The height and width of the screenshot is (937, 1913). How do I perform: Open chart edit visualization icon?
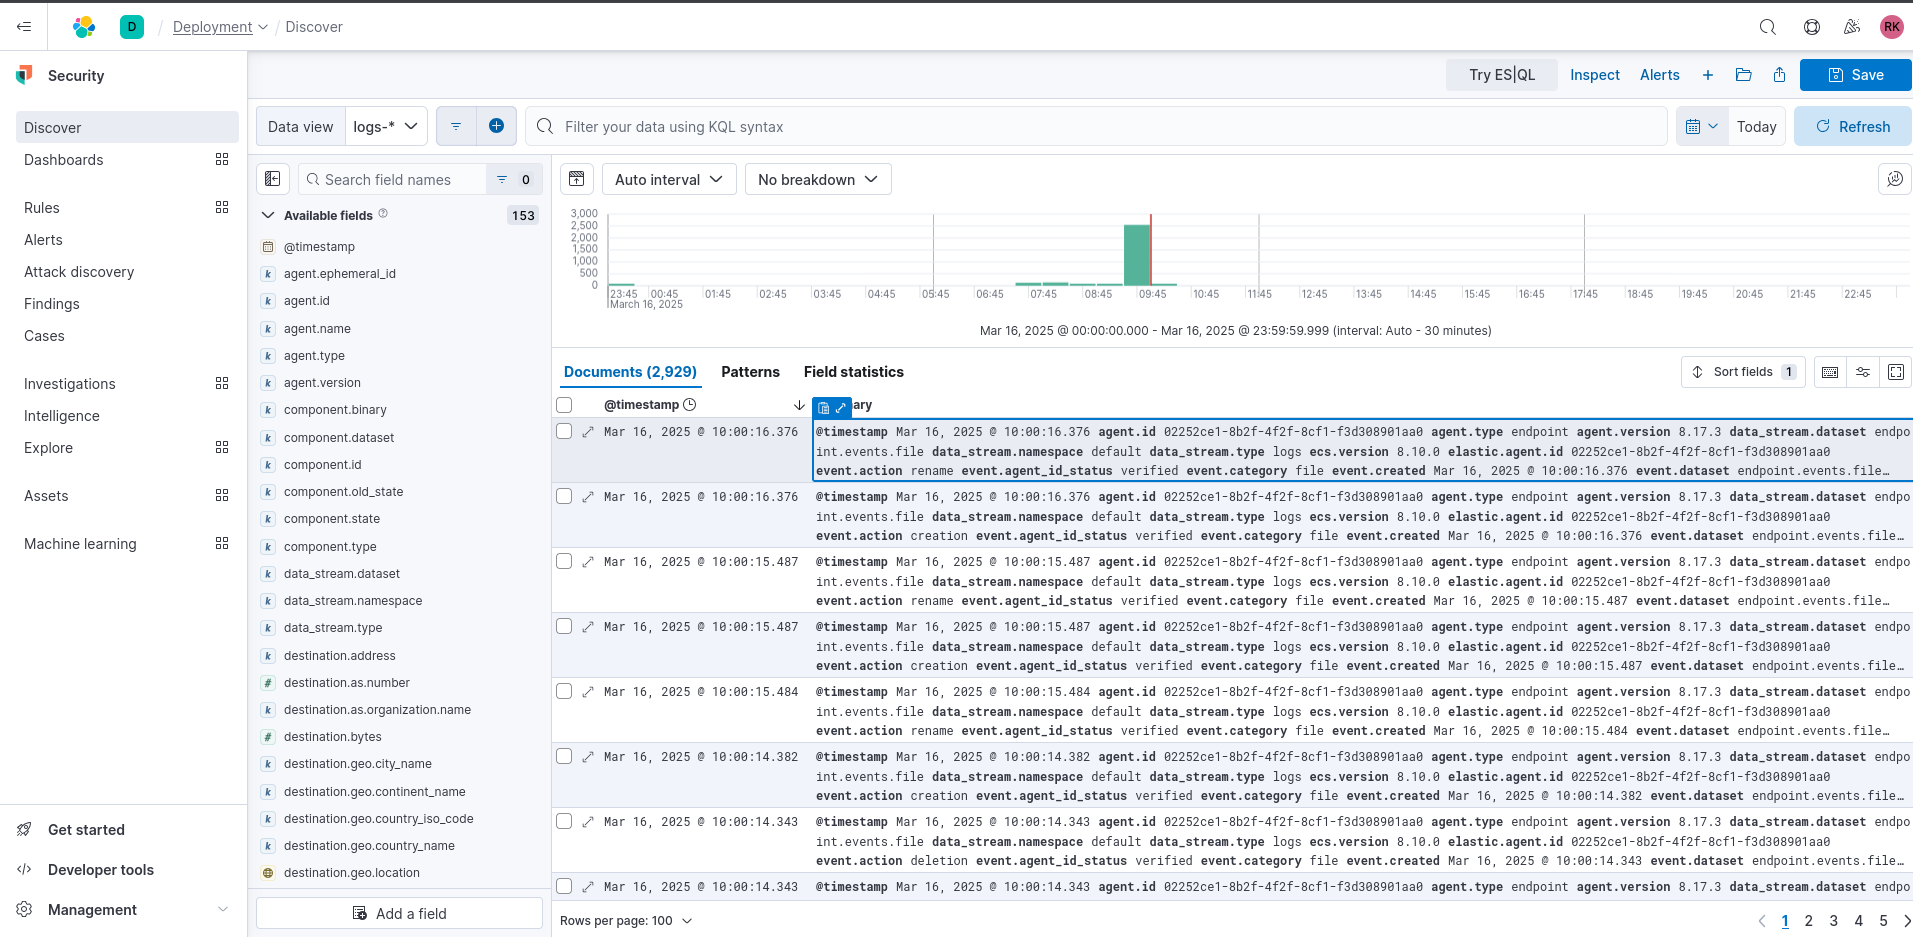pos(1895,179)
